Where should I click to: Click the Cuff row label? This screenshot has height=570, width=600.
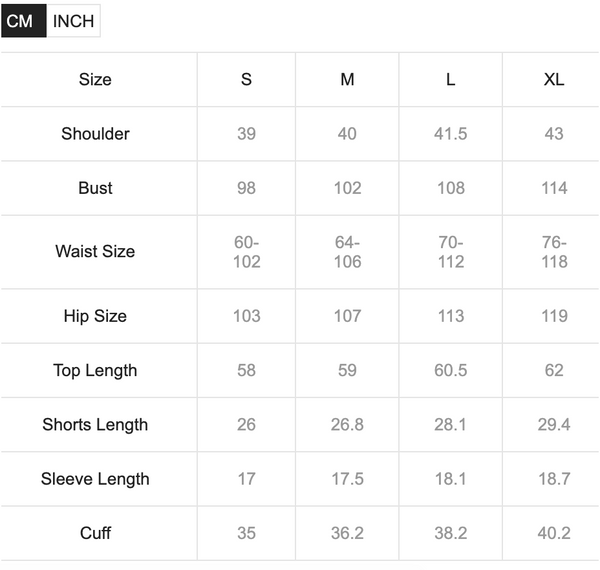[x=95, y=533]
